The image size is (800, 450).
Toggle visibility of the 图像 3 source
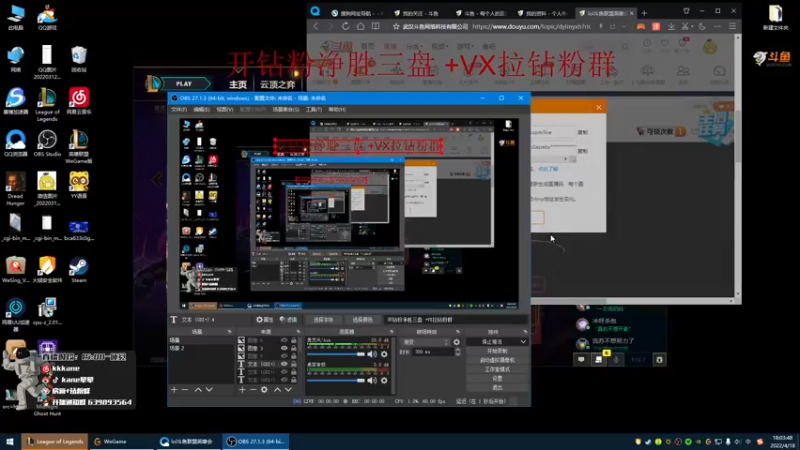pyautogui.click(x=284, y=348)
